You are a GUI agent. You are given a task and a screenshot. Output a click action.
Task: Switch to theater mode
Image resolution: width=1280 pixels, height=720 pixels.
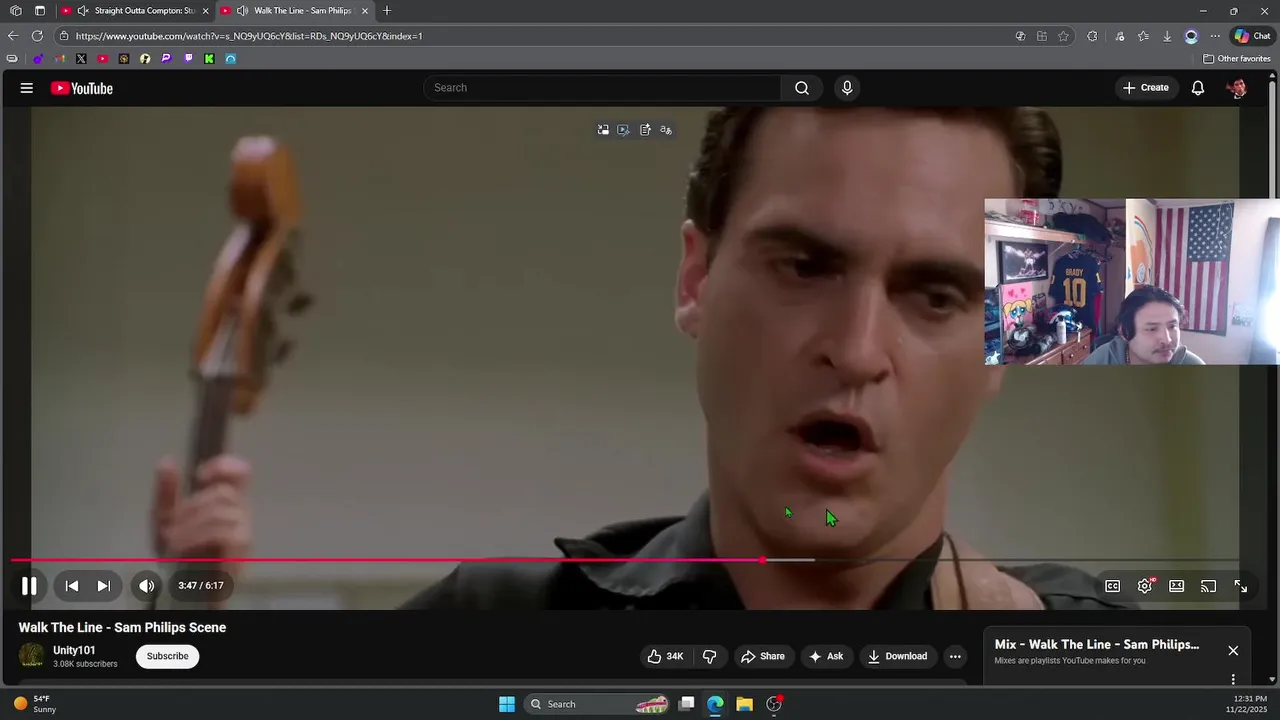1177,586
